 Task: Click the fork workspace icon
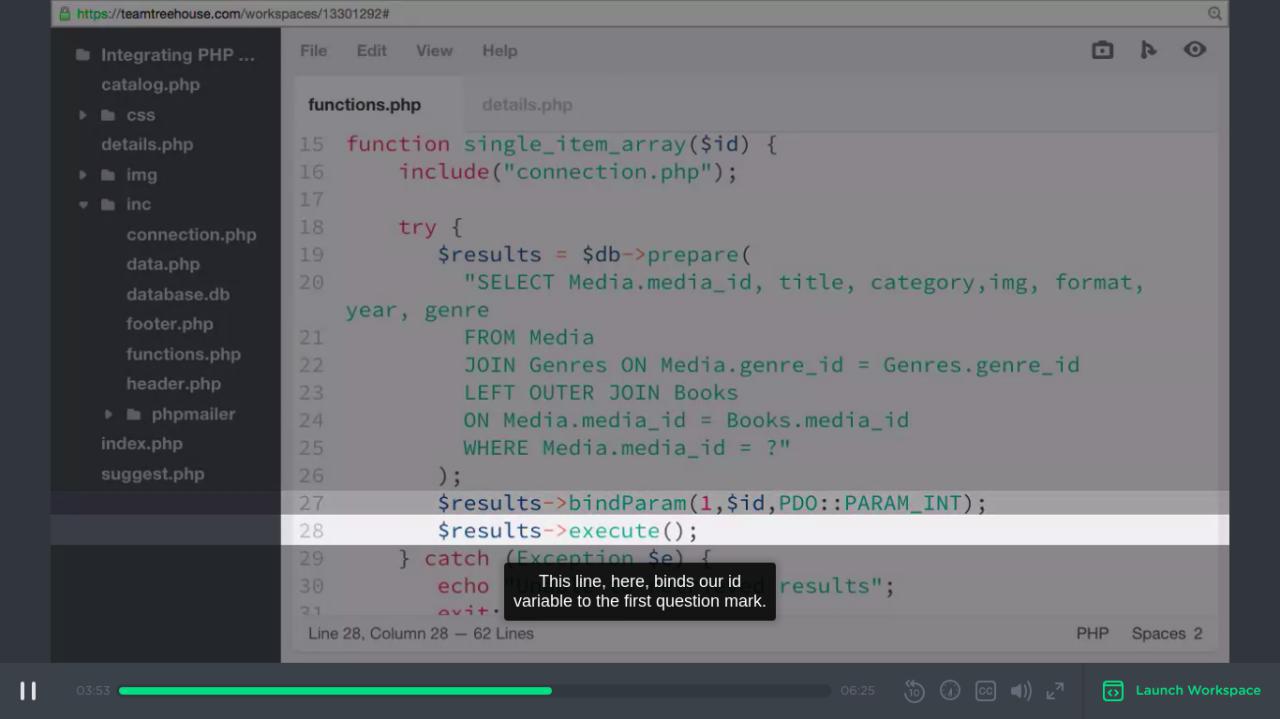[1148, 50]
